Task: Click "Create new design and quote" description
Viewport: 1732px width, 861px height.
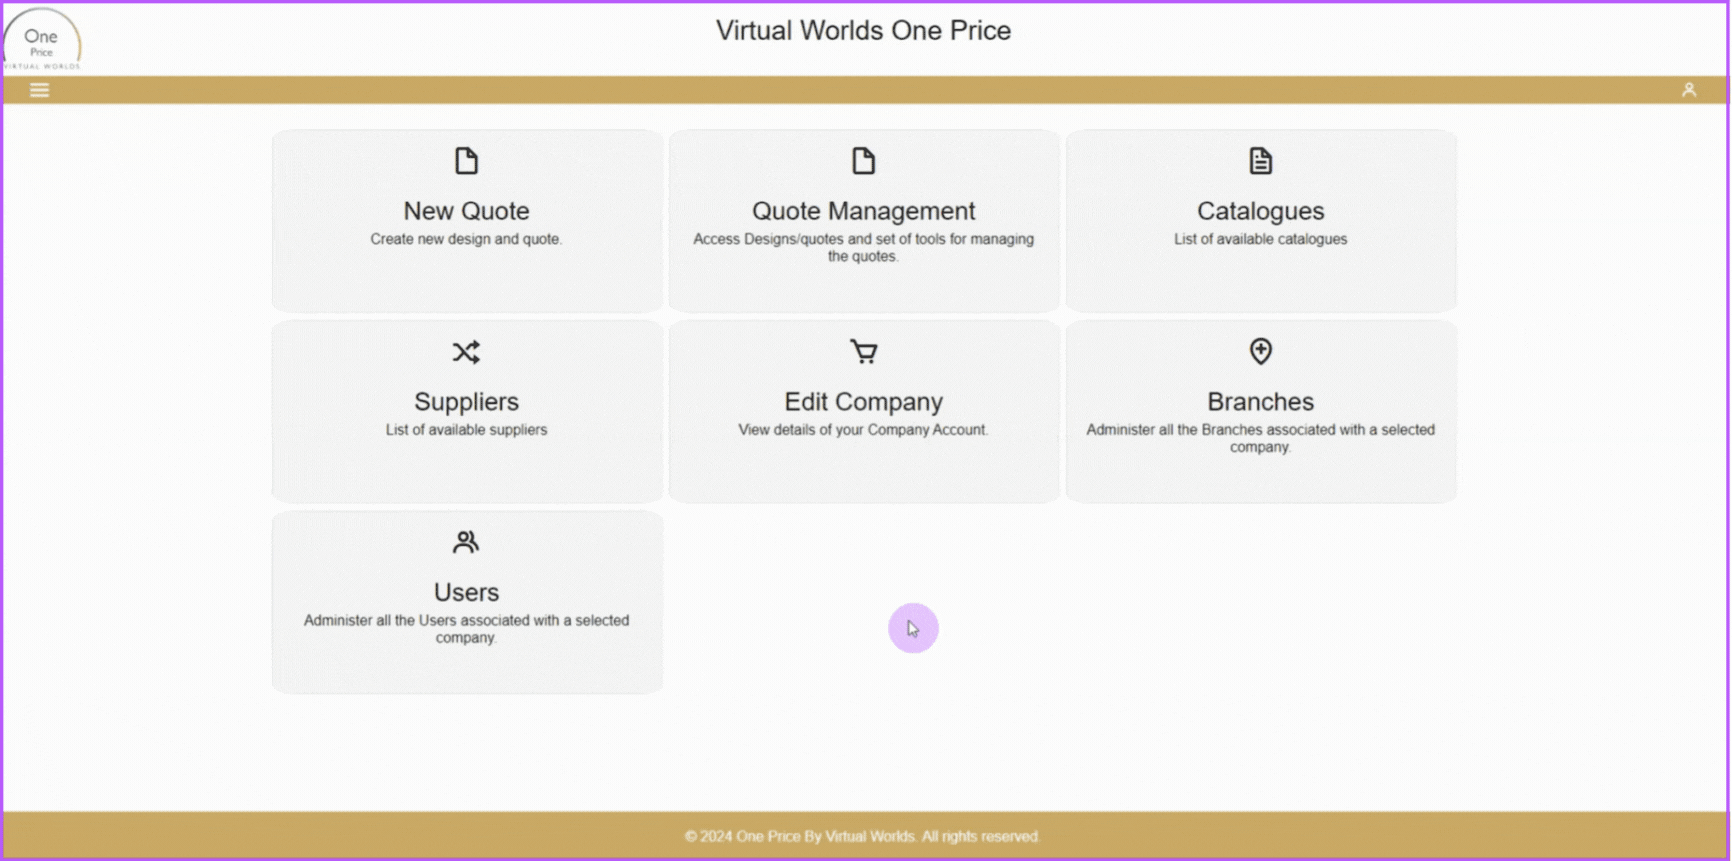Action: (466, 239)
